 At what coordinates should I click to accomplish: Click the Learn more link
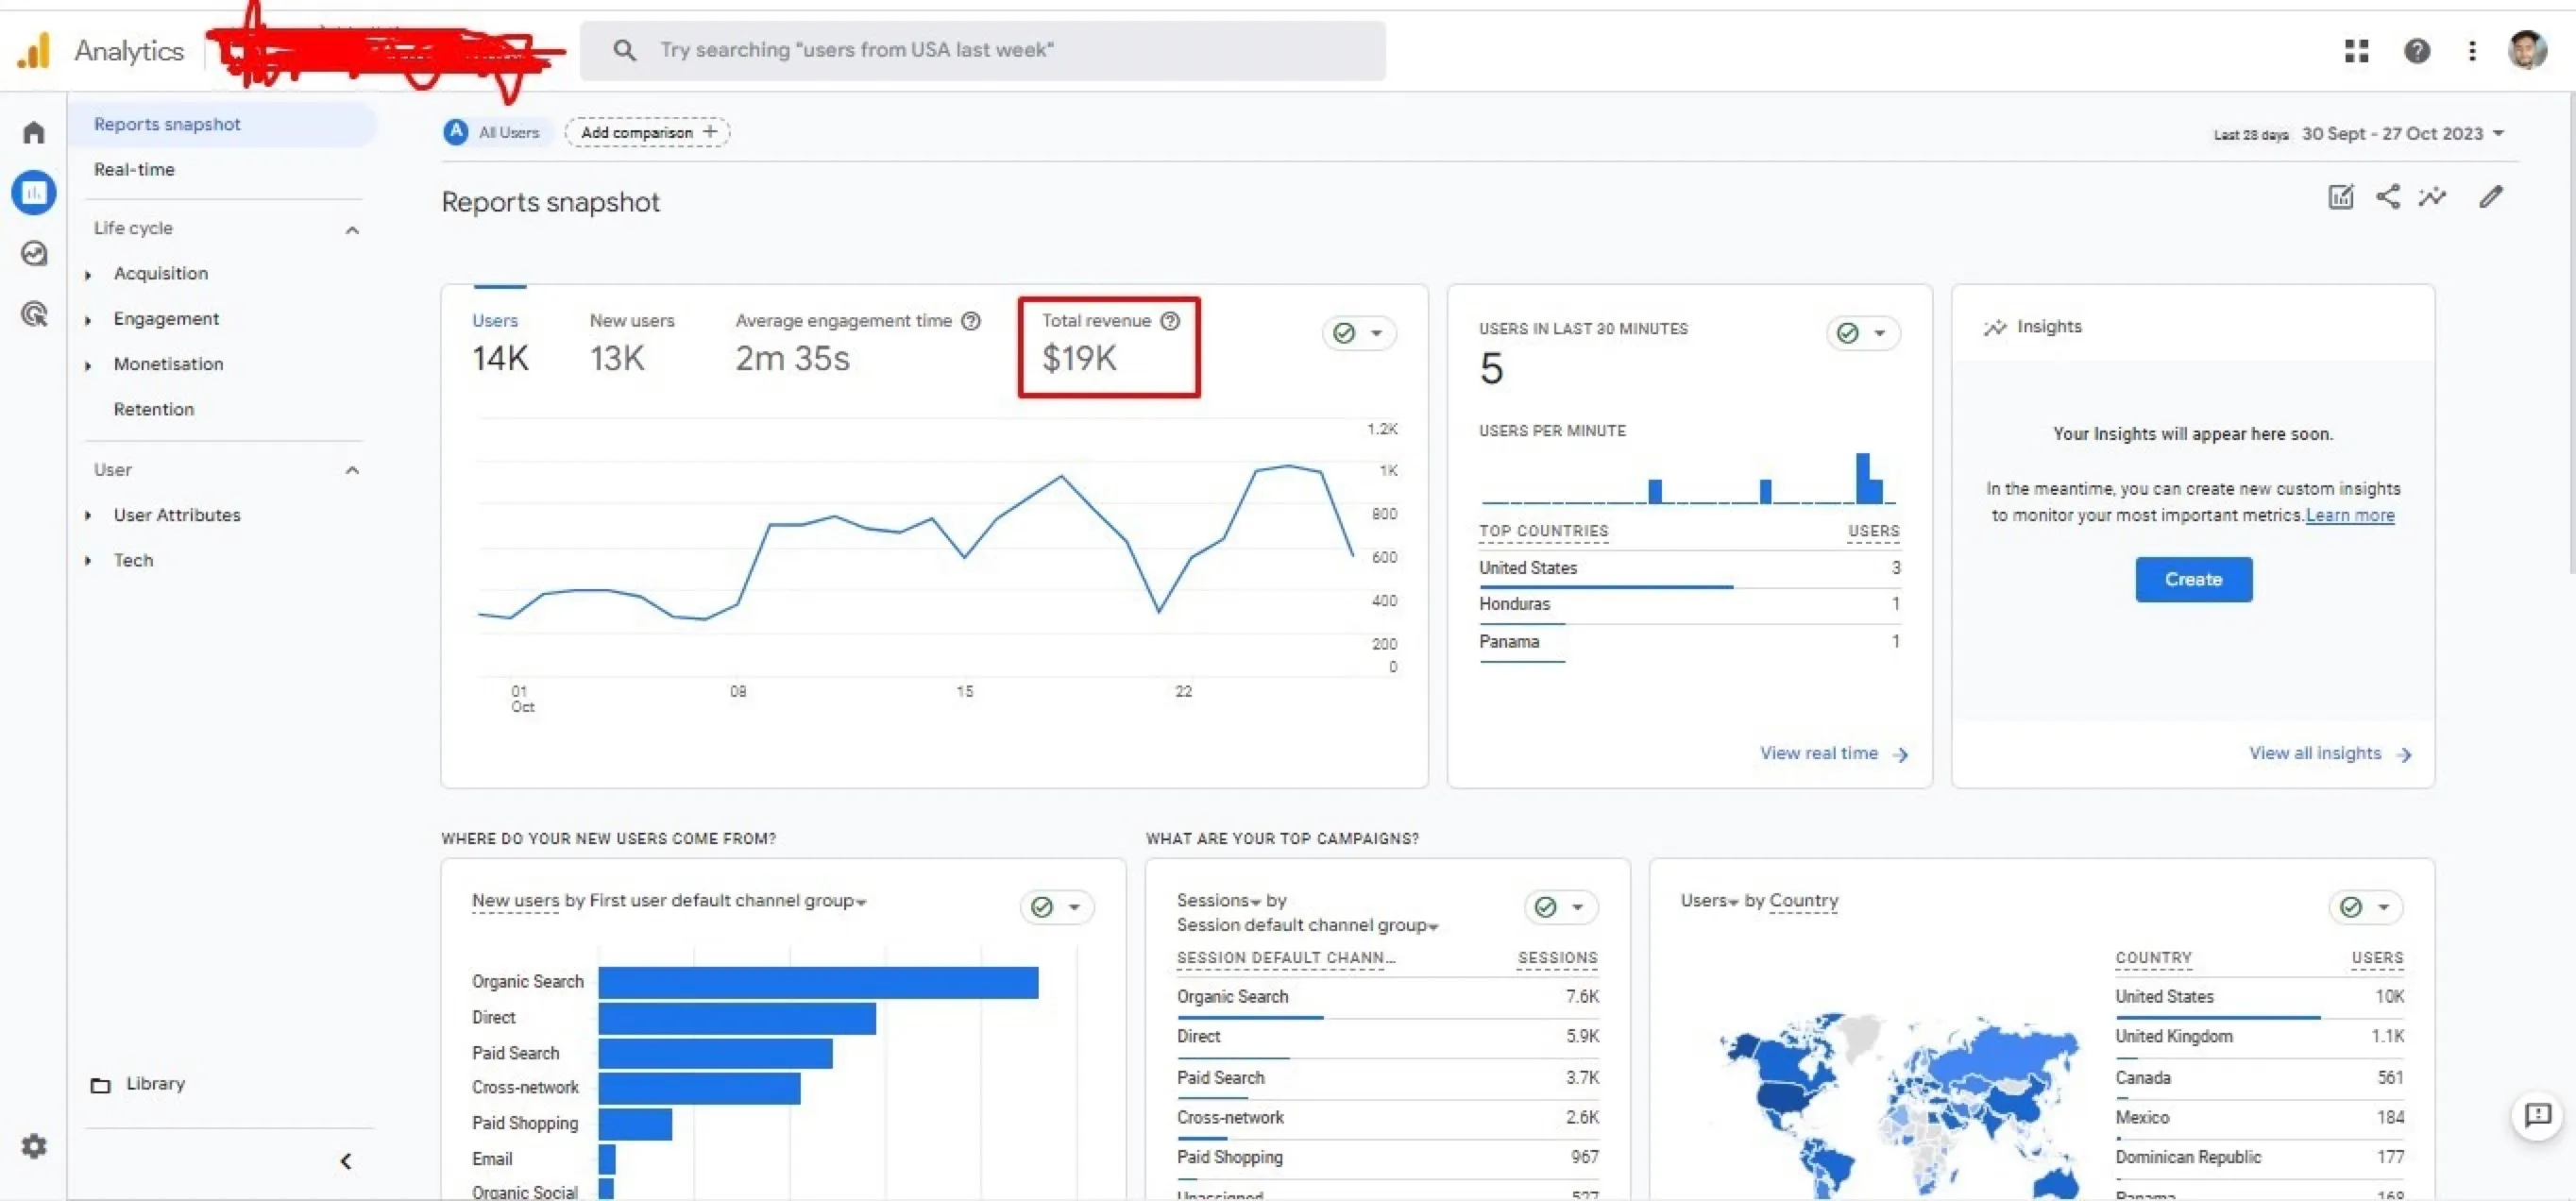pyautogui.click(x=2349, y=515)
